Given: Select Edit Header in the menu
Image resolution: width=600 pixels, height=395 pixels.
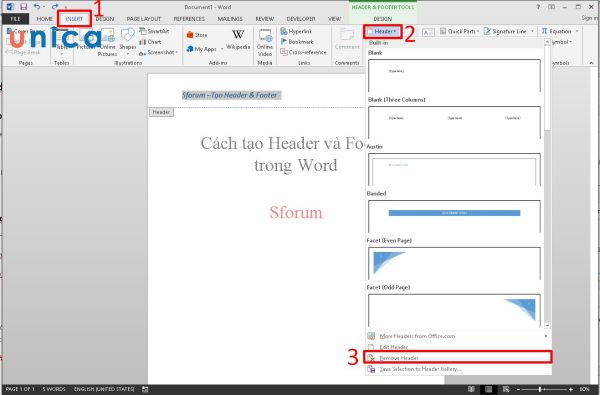Looking at the screenshot, I should click(x=457, y=347).
